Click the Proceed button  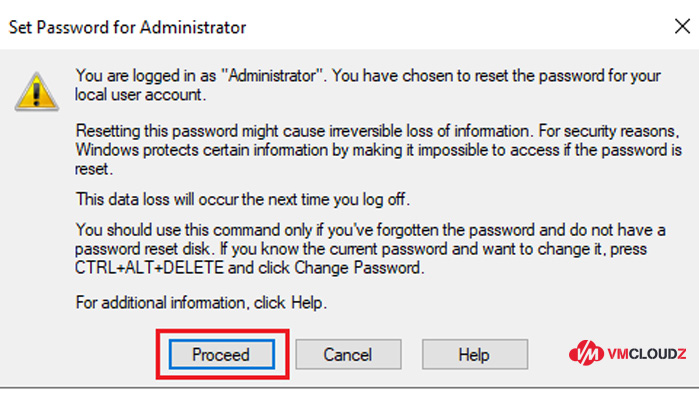point(222,354)
